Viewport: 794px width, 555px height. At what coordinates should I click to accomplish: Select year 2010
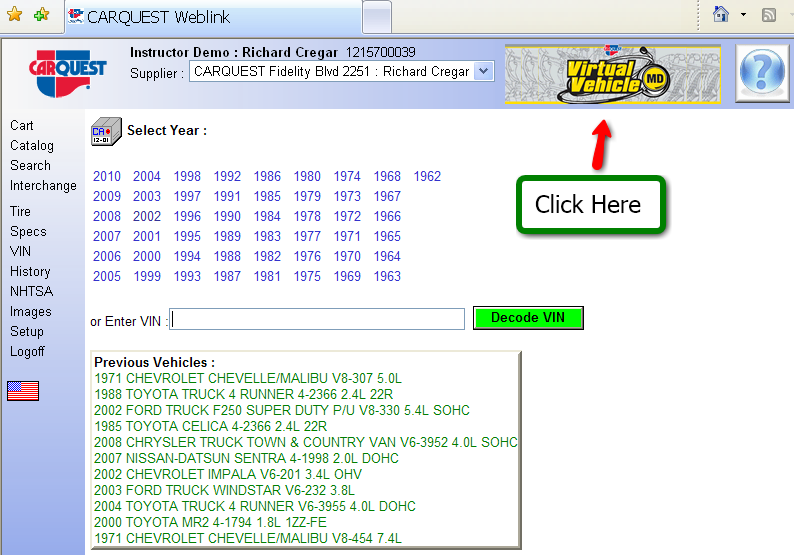(x=107, y=176)
